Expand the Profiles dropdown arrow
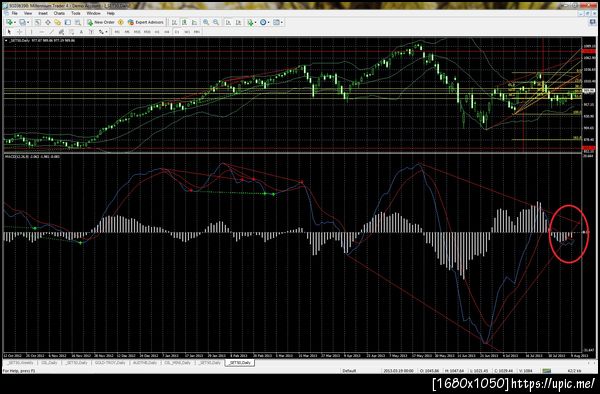Image resolution: width=600 pixels, height=394 pixels. click(28, 22)
